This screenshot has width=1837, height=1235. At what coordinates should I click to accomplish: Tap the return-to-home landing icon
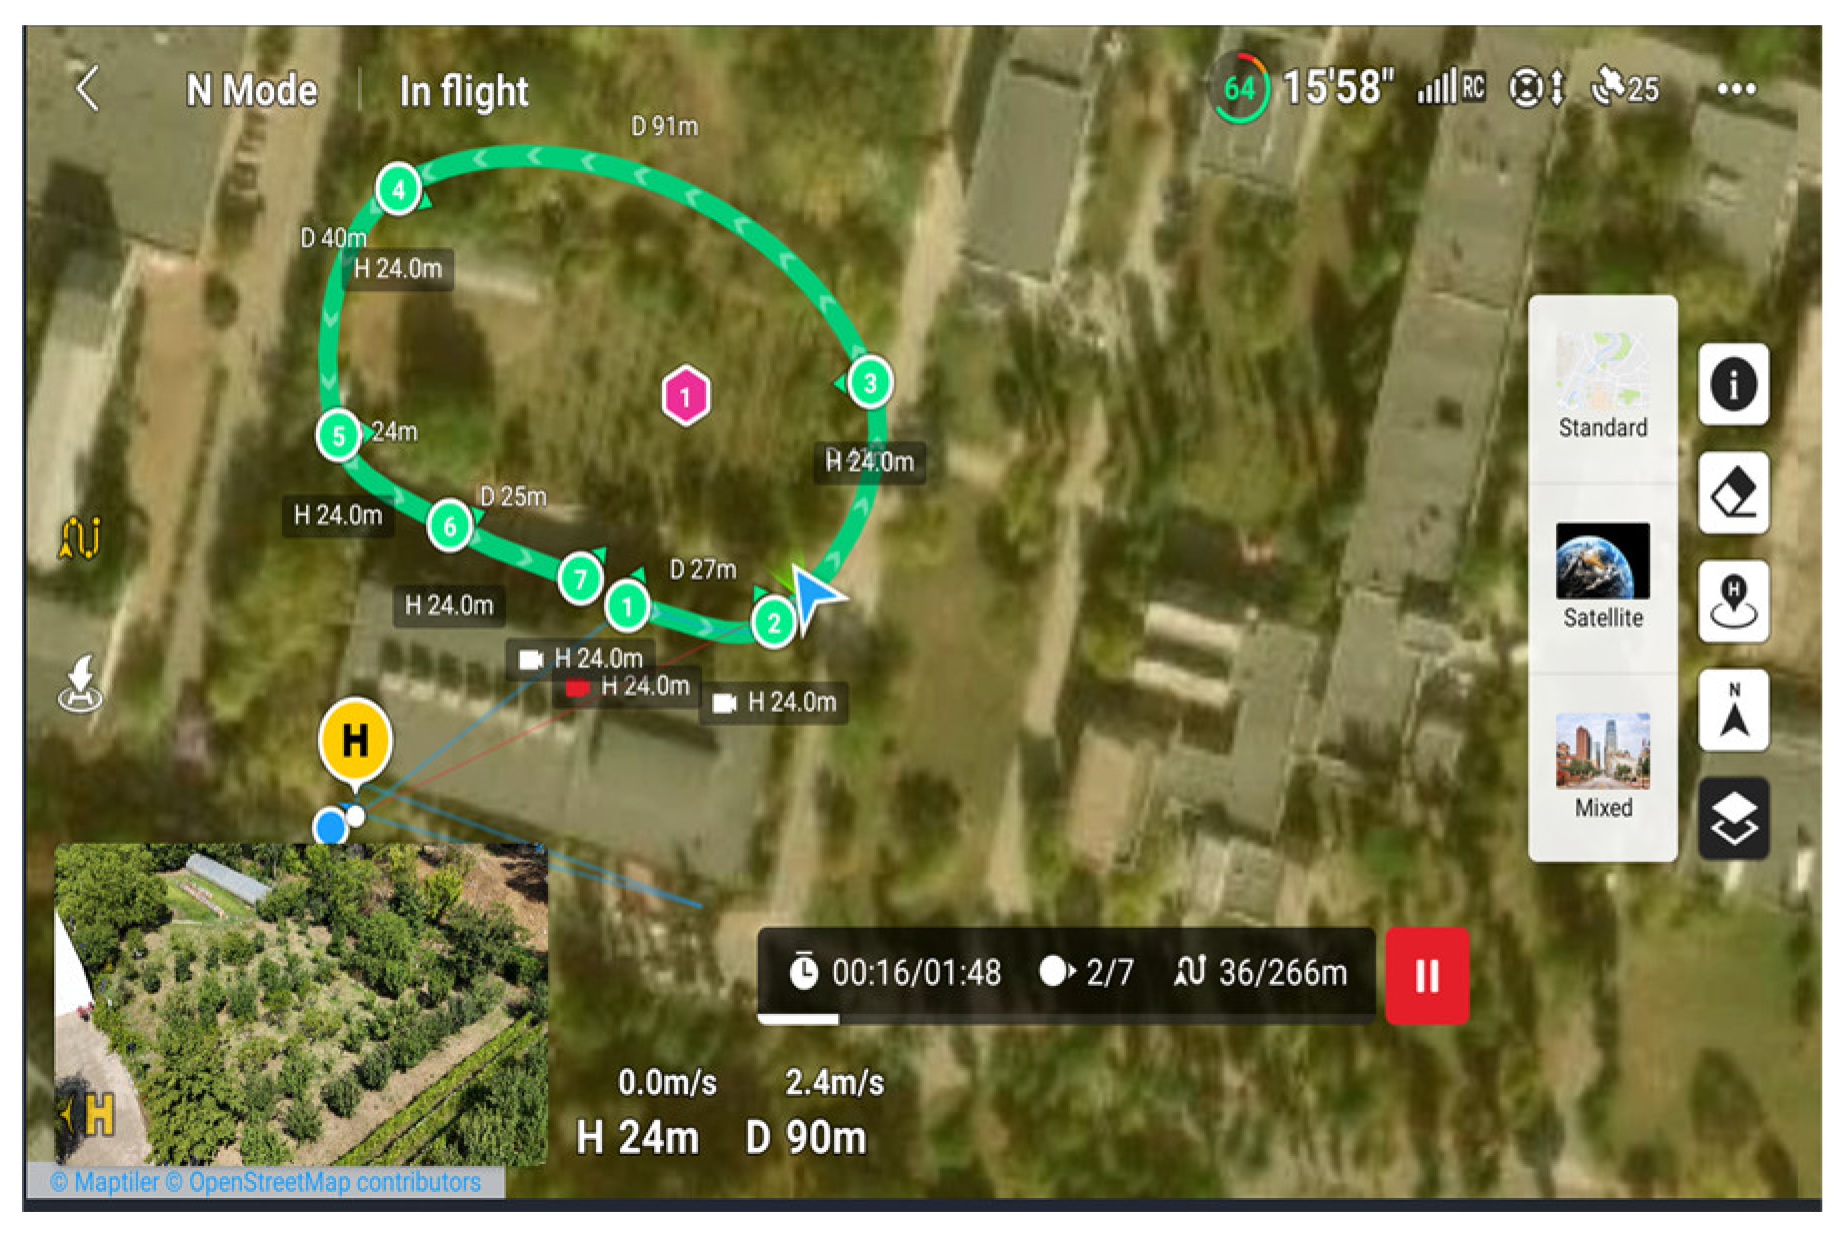pos(80,684)
